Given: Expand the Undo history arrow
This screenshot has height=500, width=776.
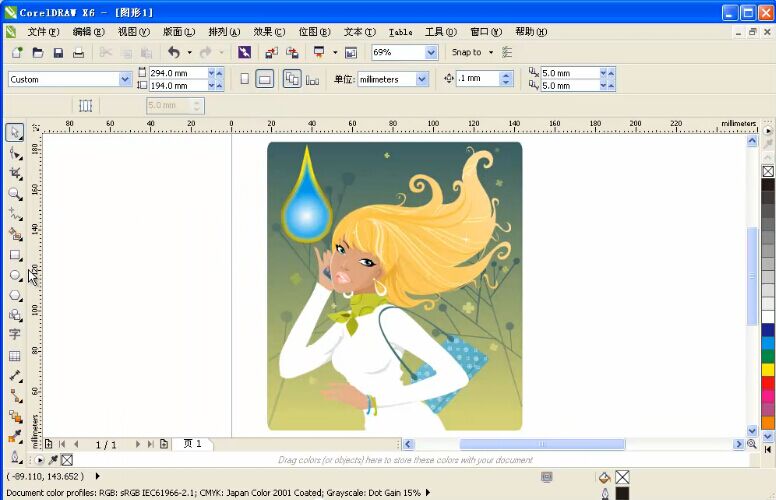Looking at the screenshot, I should 190,52.
